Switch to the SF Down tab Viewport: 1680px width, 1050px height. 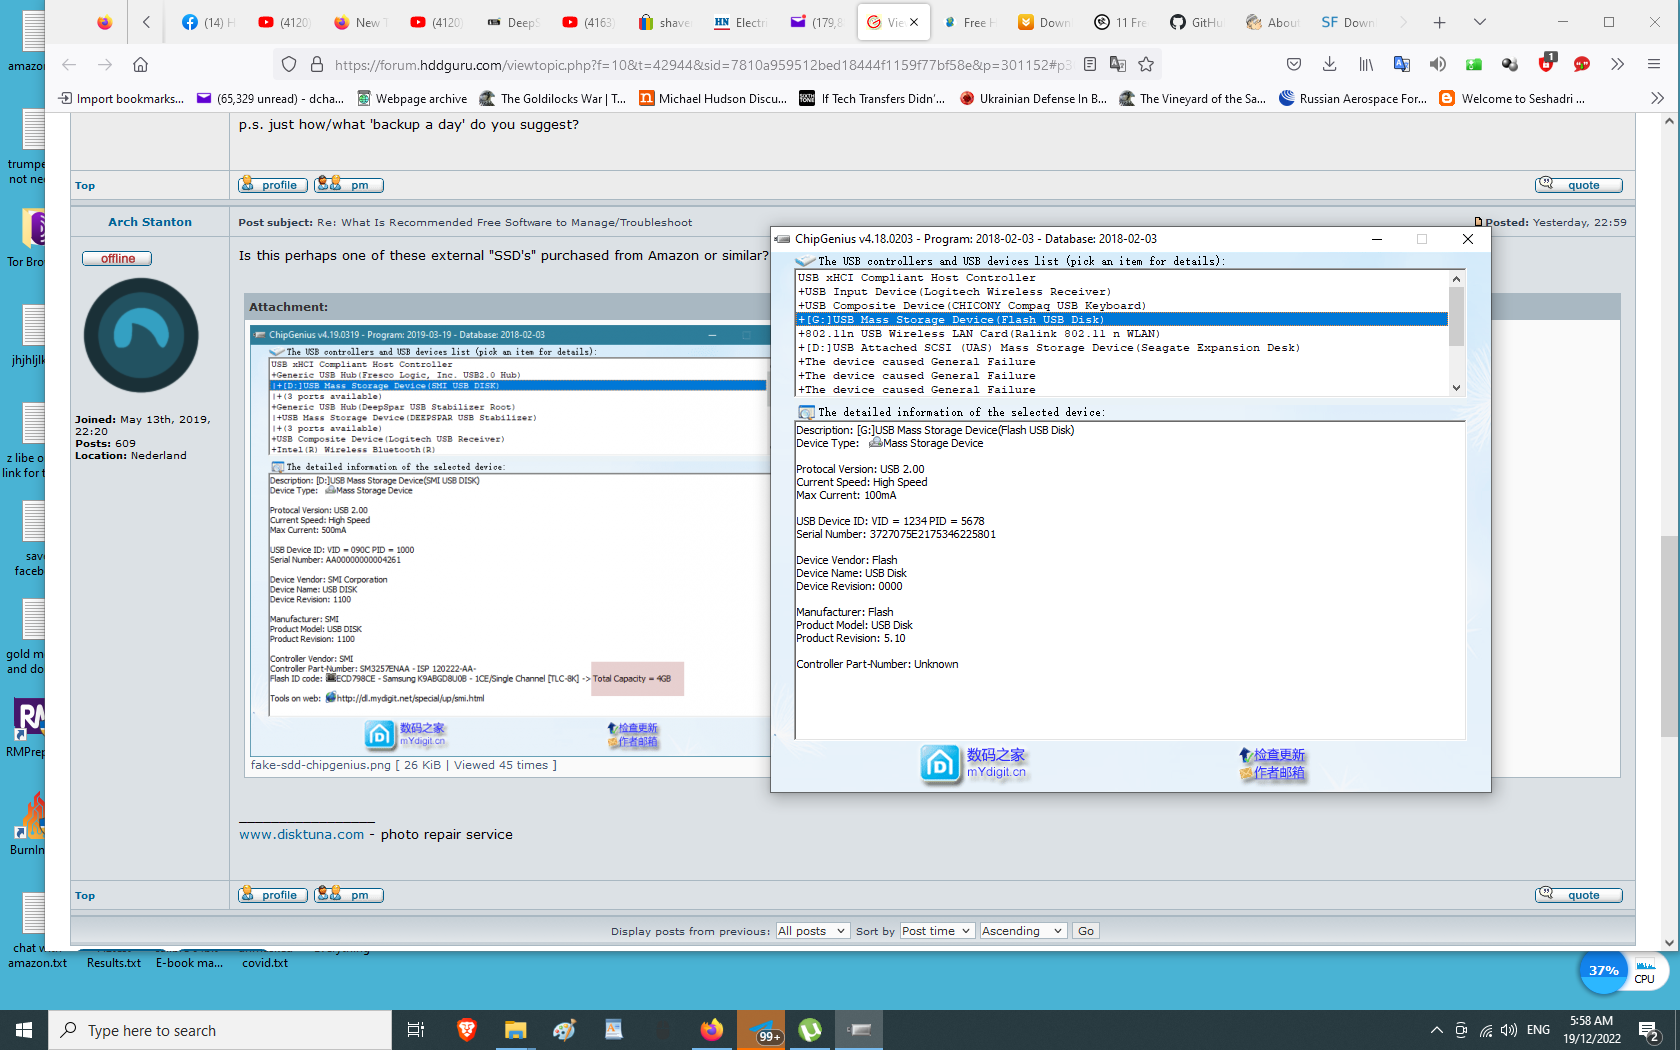[x=1348, y=22]
